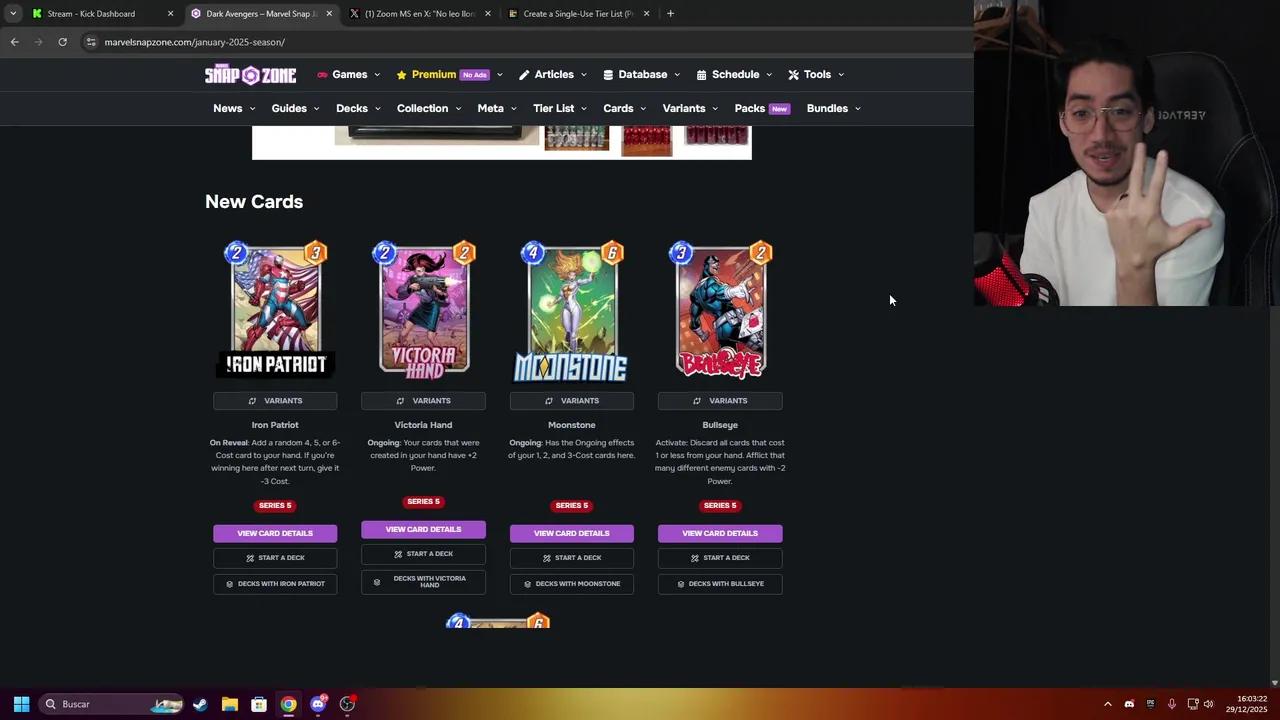Screen dimensions: 1280x720
Task: Open Microsoft Store from the taskbar
Action: pyautogui.click(x=259, y=704)
